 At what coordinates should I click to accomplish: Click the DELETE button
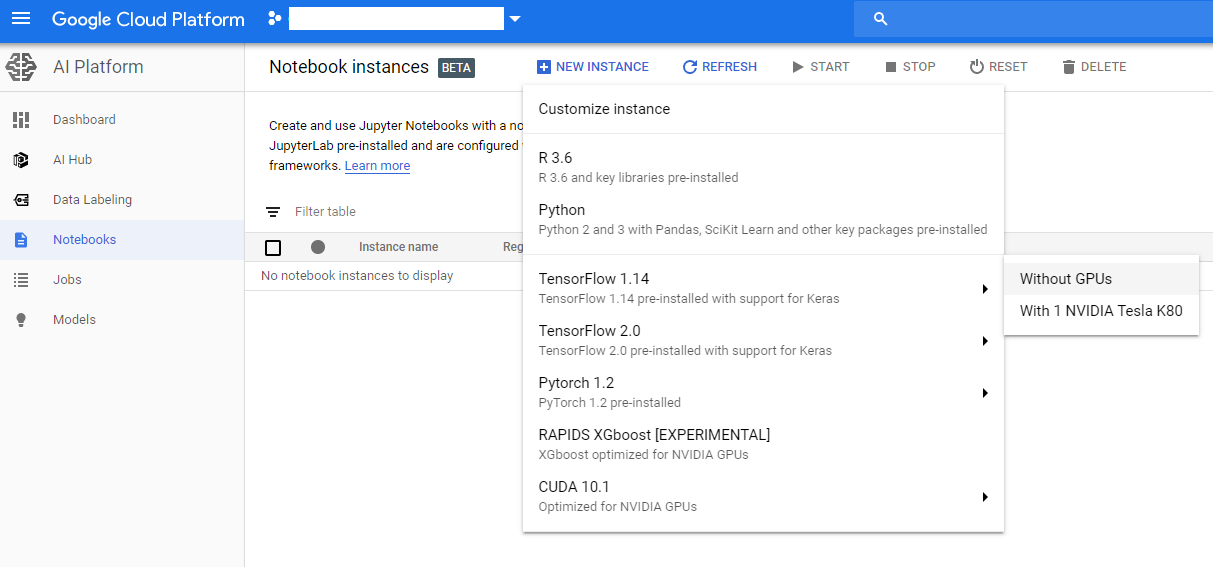click(x=1094, y=67)
